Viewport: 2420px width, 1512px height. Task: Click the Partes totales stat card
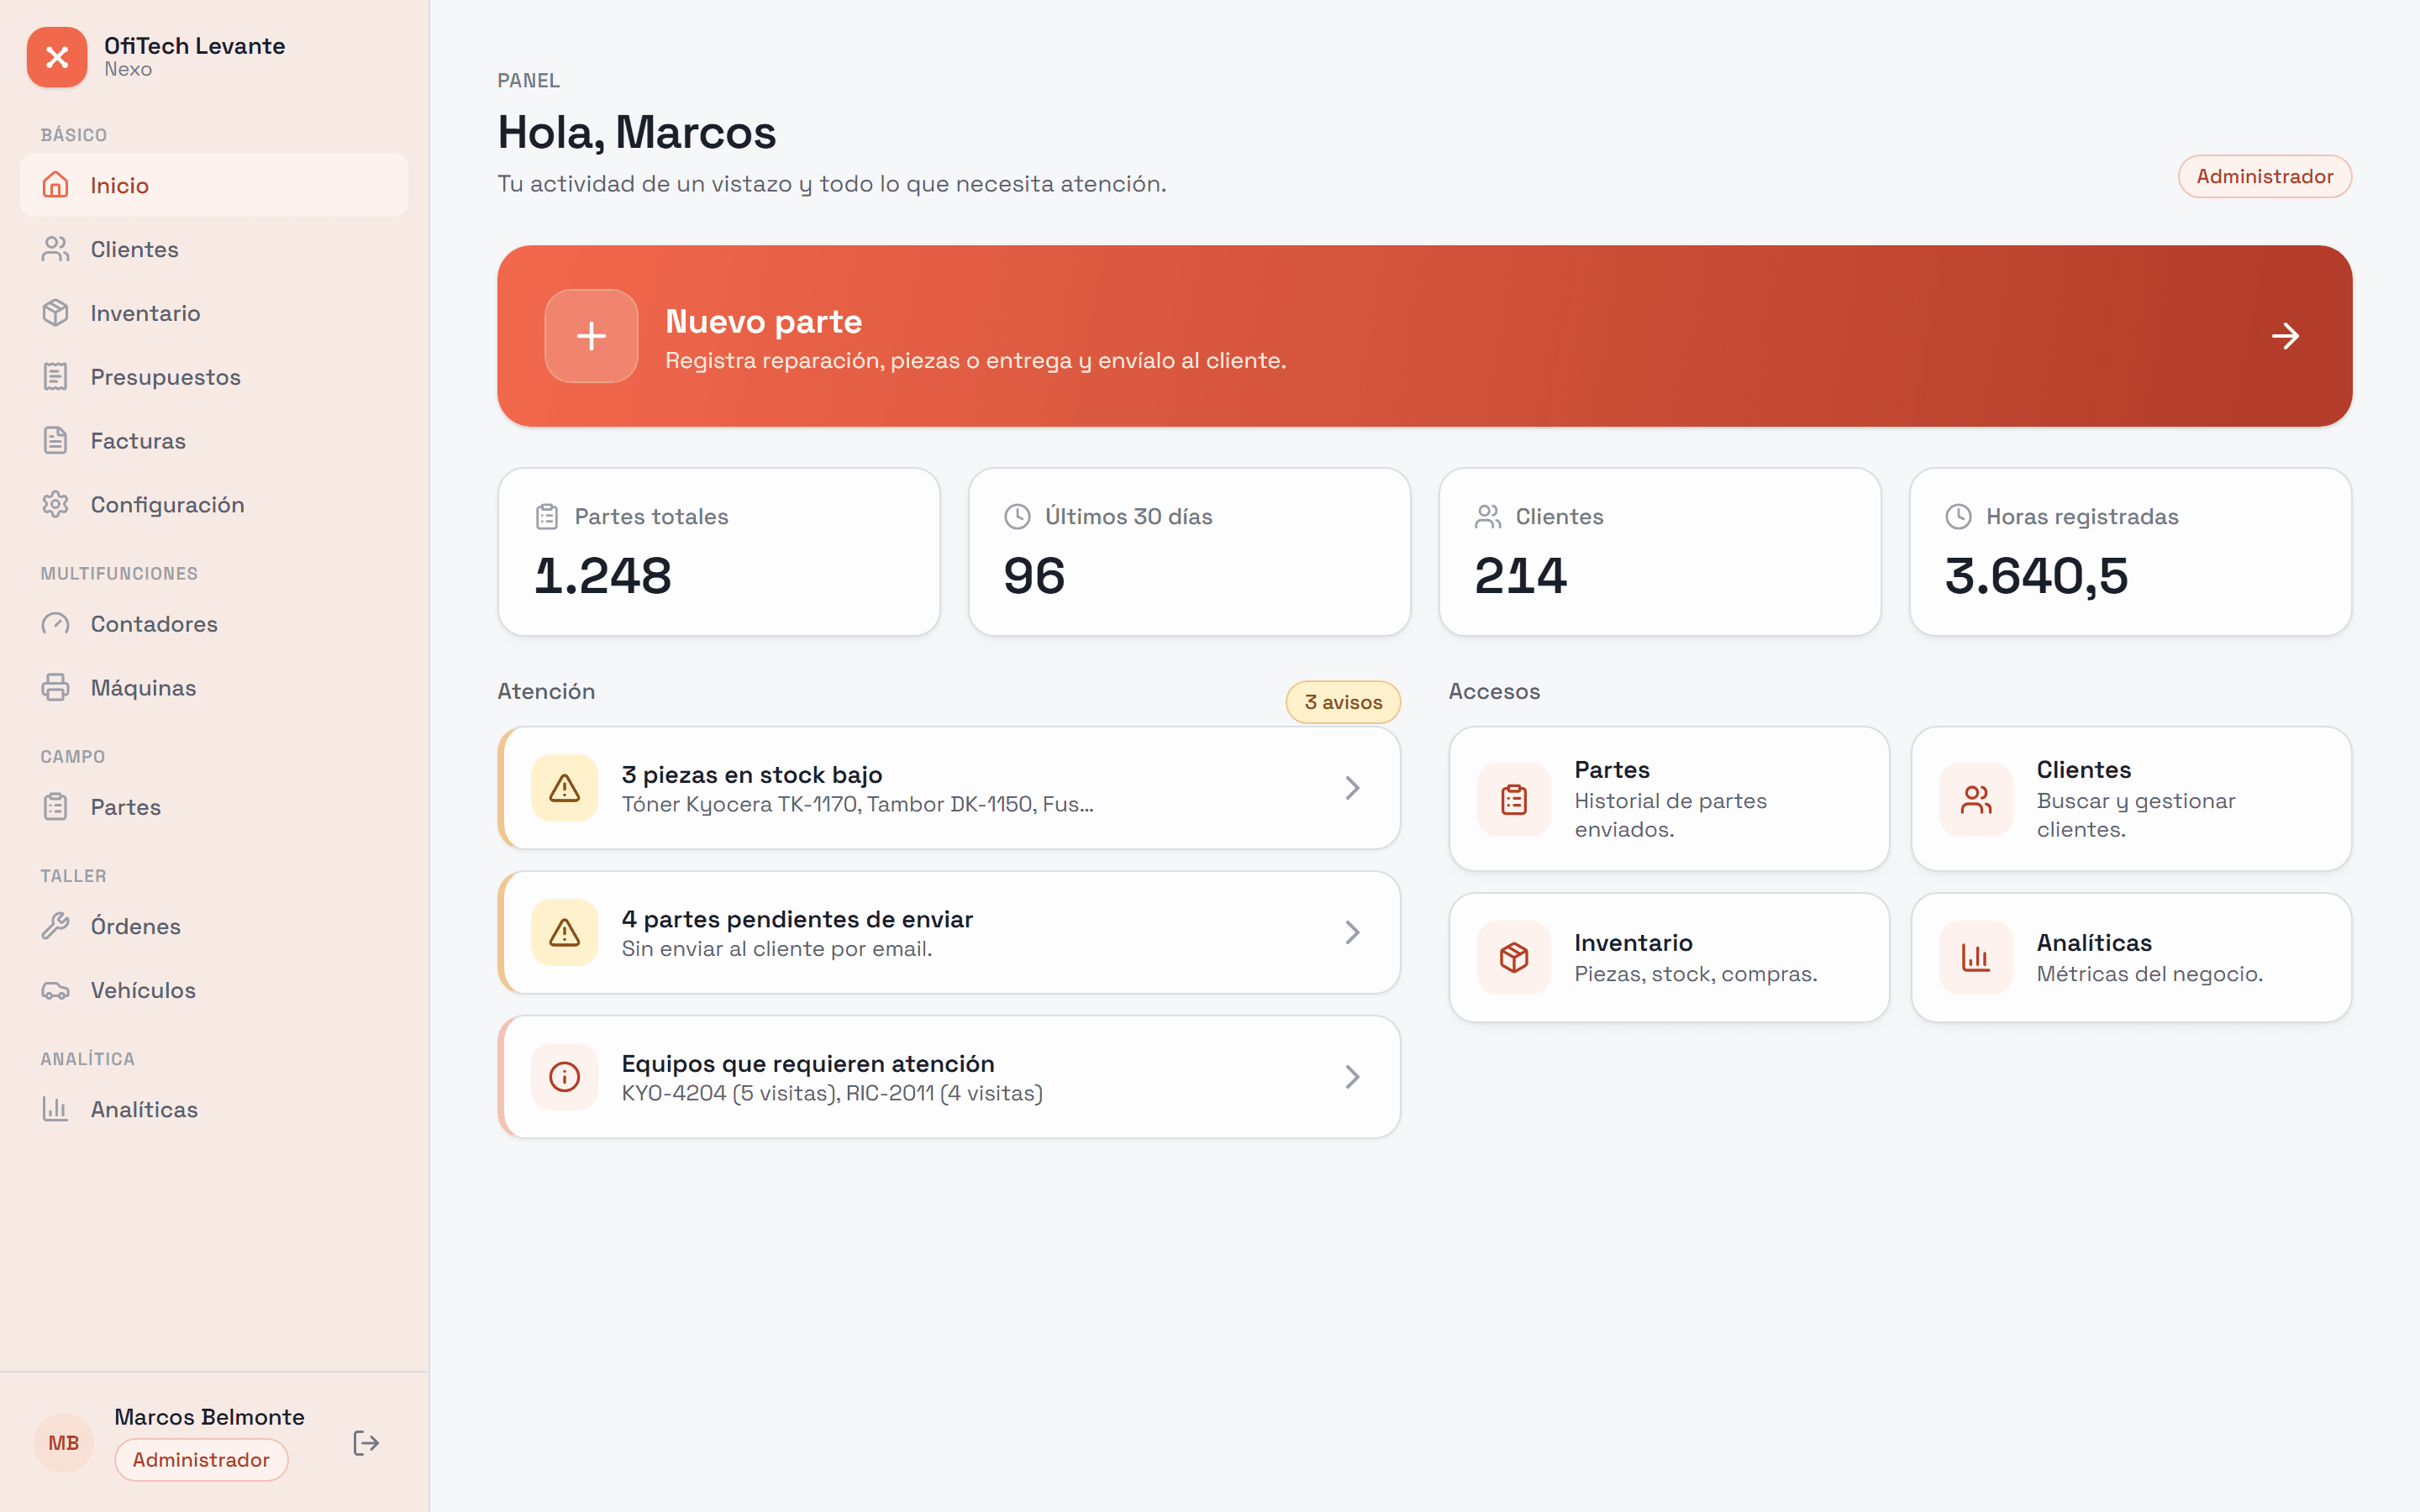click(719, 552)
